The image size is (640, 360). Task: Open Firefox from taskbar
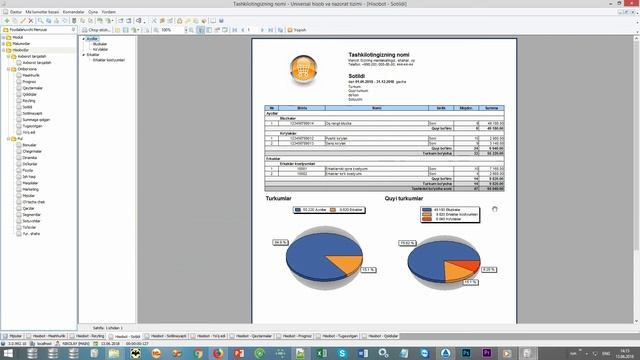pos(218,353)
